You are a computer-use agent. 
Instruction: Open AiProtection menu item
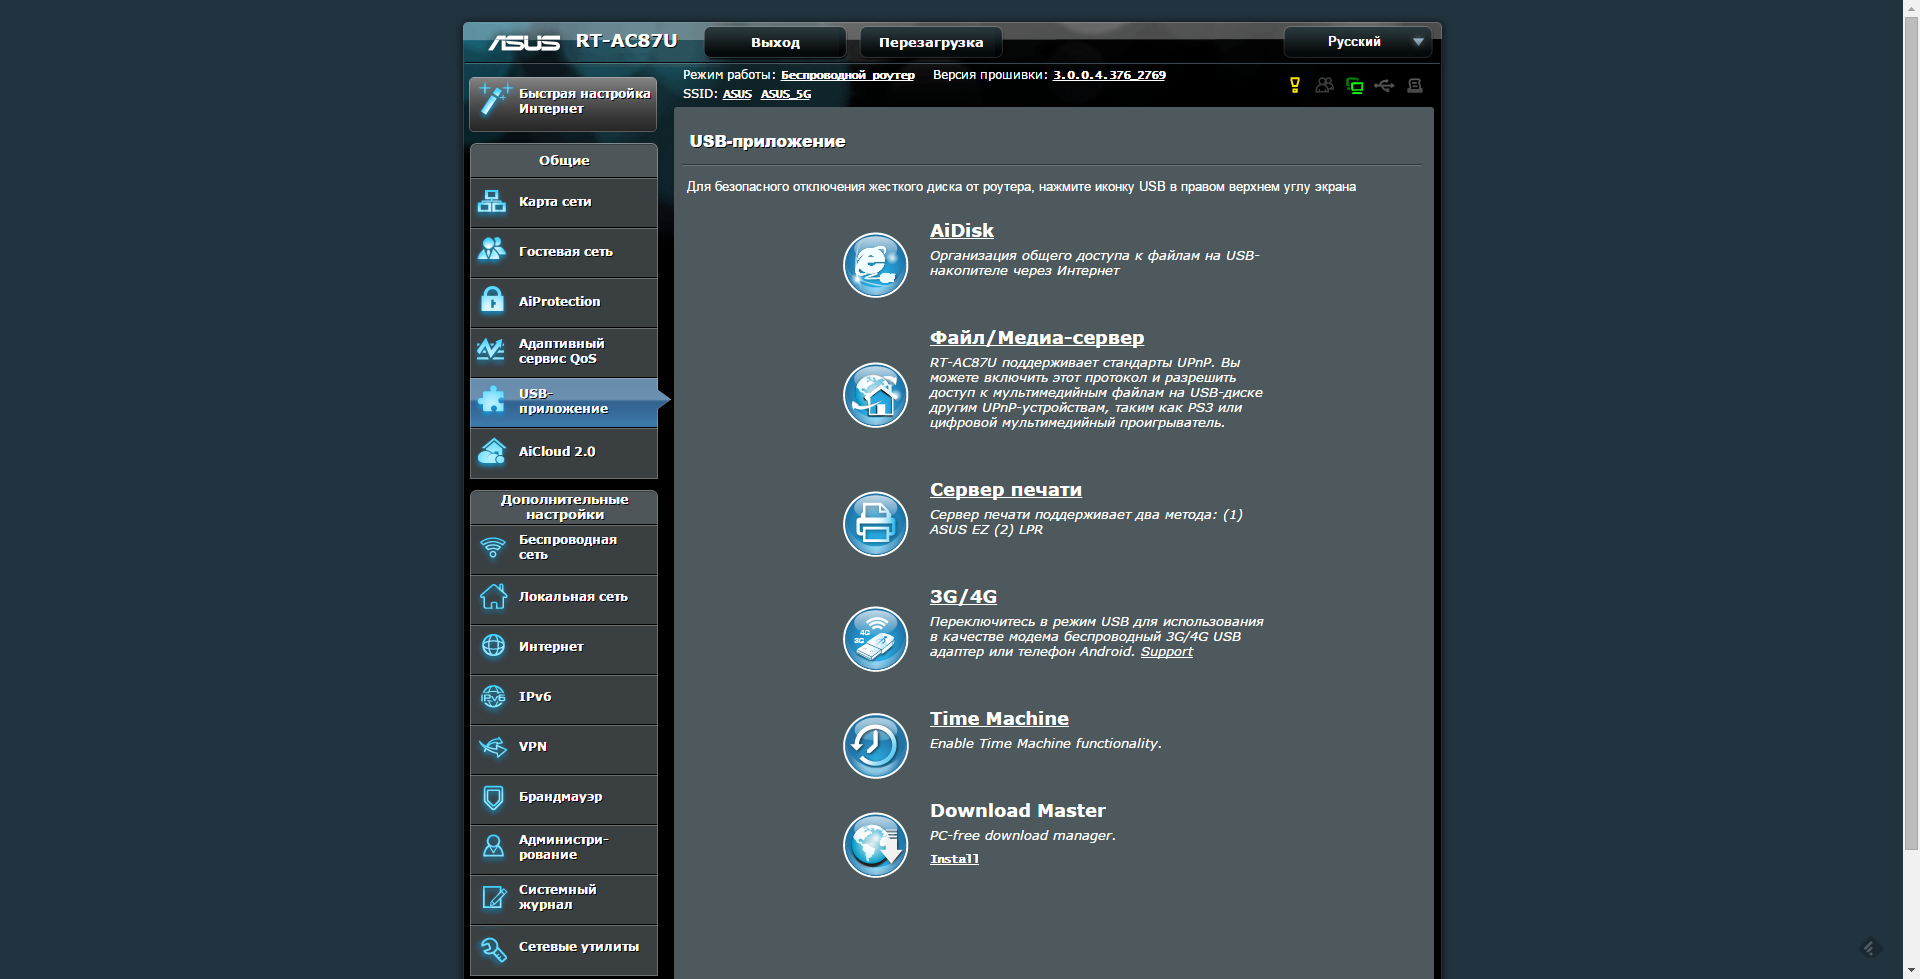click(564, 302)
